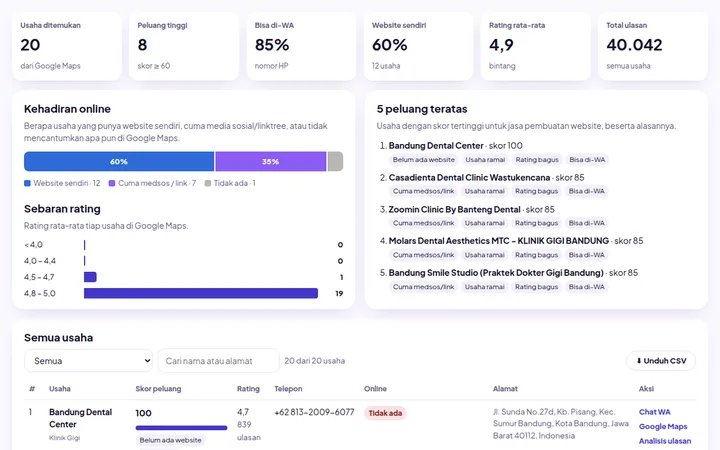Click 'Molars Dental Aesthetics MTC' entry
Viewport: 720px width, 450px height.
[499, 241]
